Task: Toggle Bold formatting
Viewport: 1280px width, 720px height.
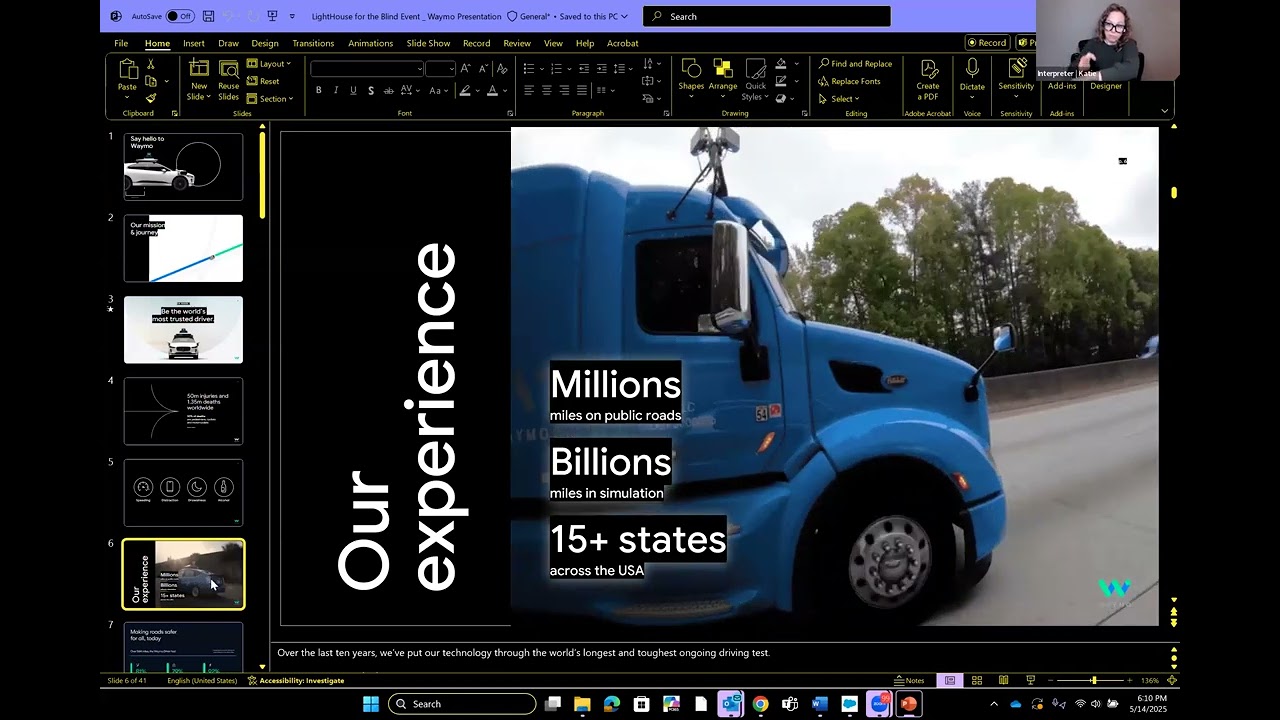Action: (319, 90)
